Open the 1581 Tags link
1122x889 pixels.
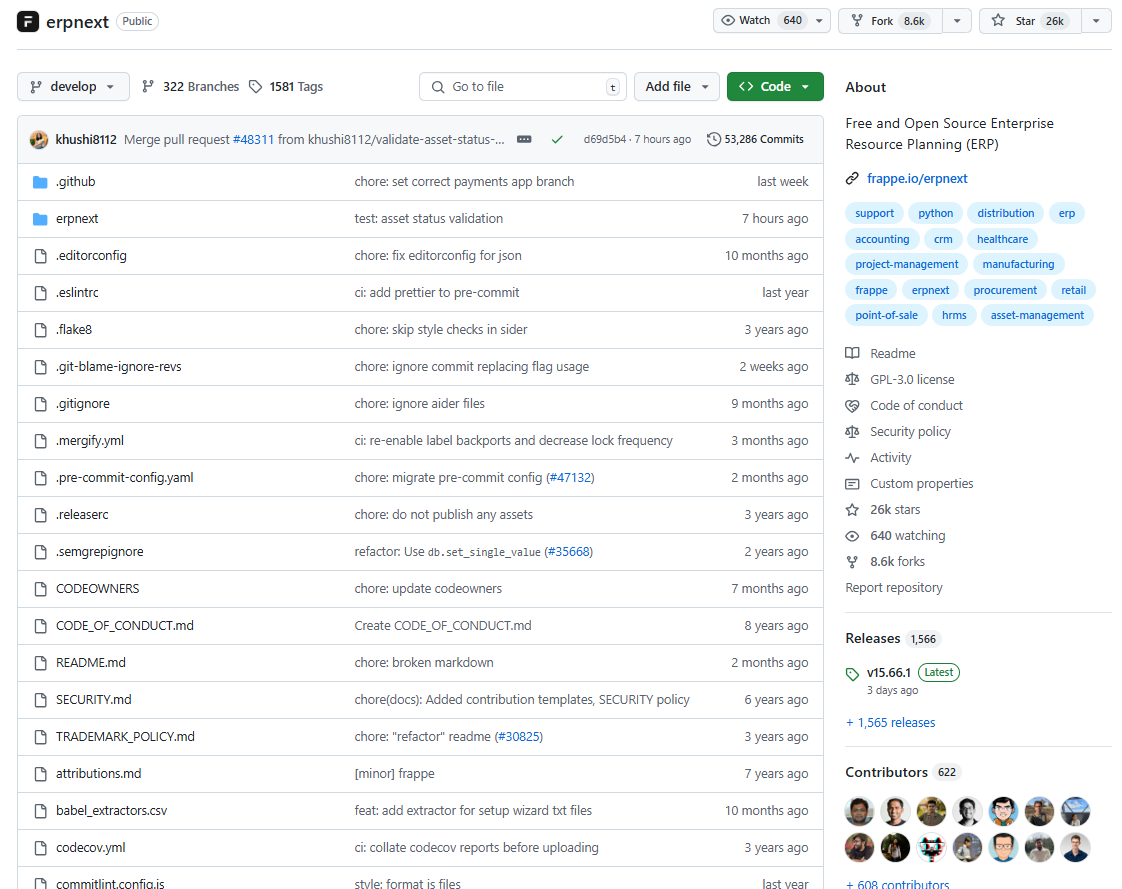tap(286, 87)
